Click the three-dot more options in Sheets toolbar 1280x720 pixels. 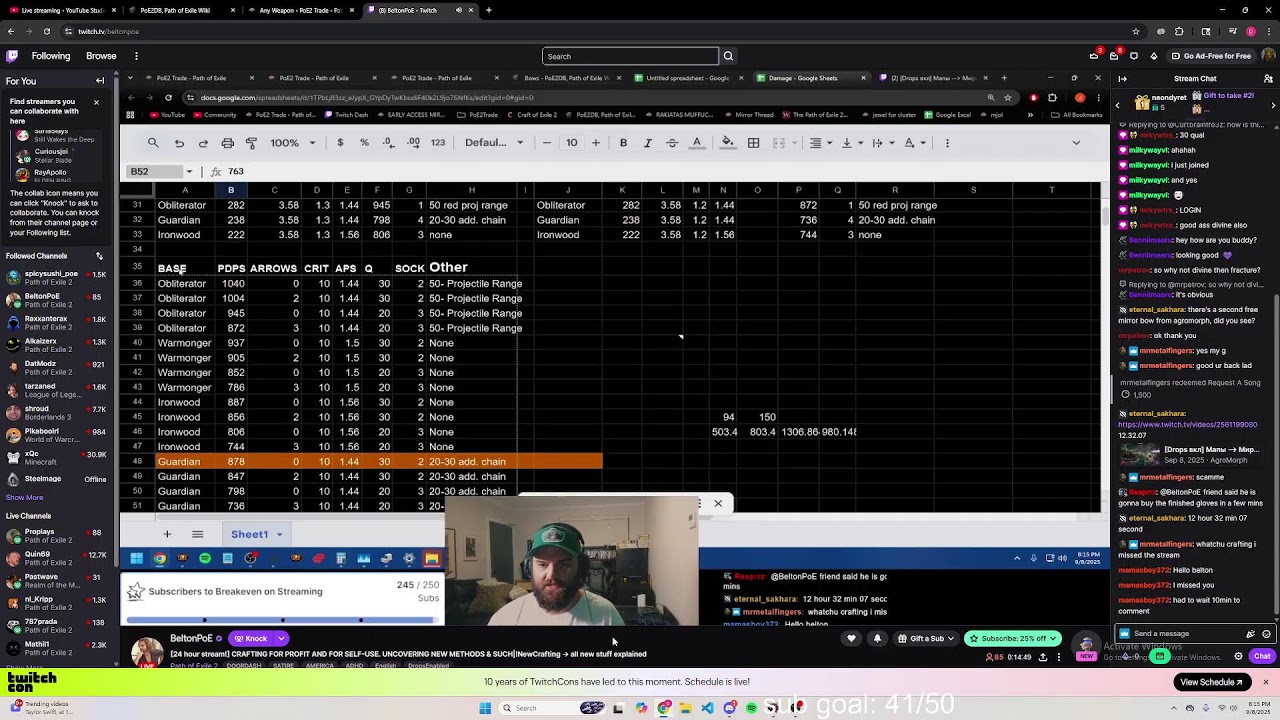[x=947, y=143]
